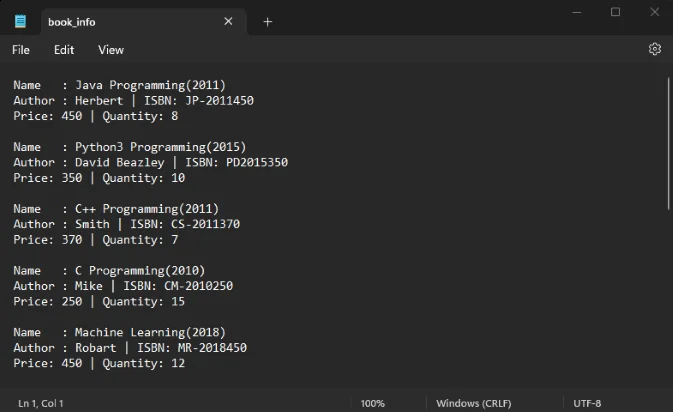The height and width of the screenshot is (412, 673).
Task: Click the 'Price: 450 | Quantity: 8' line
Action: [x=96, y=116]
